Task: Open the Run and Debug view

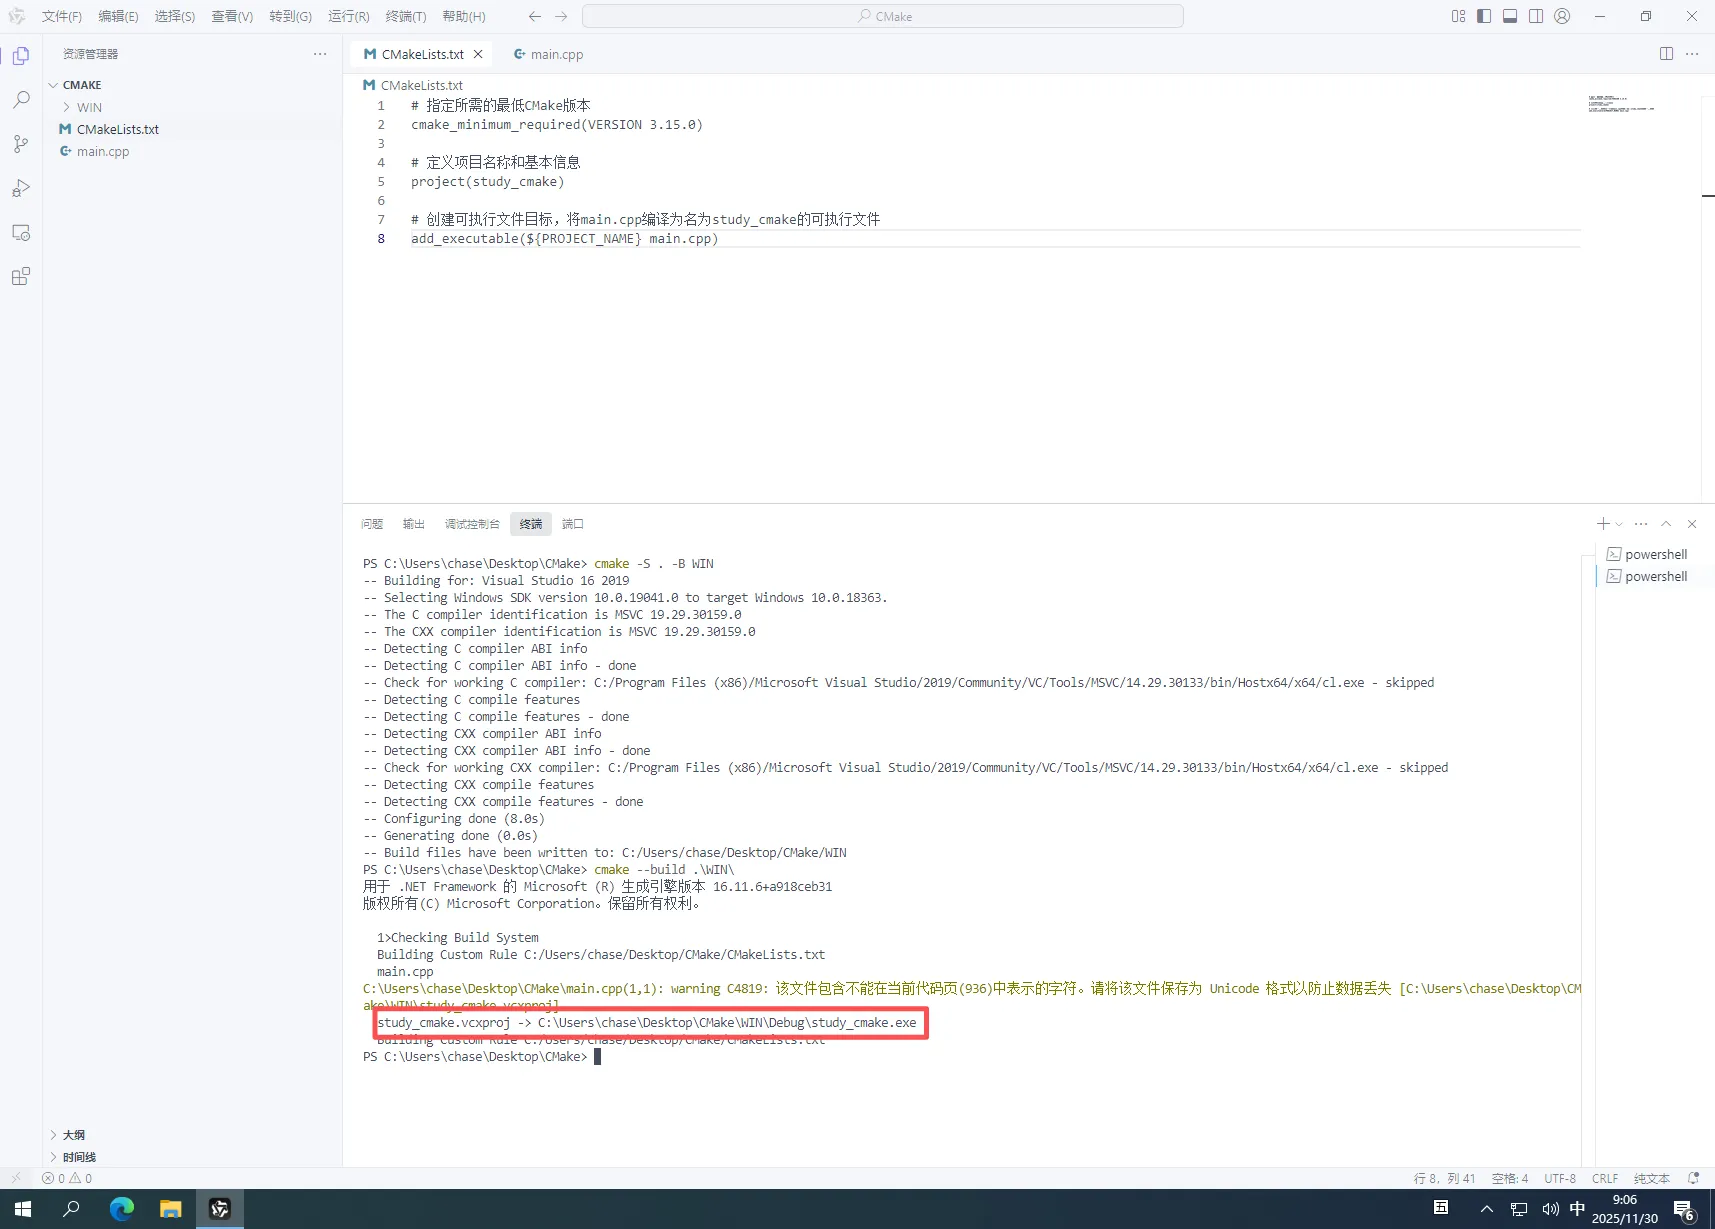Action: pyautogui.click(x=21, y=188)
